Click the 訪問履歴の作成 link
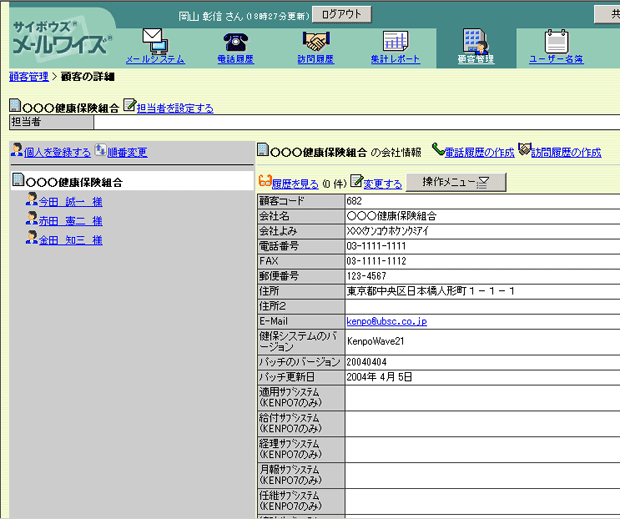This screenshot has width=620, height=519. point(566,152)
